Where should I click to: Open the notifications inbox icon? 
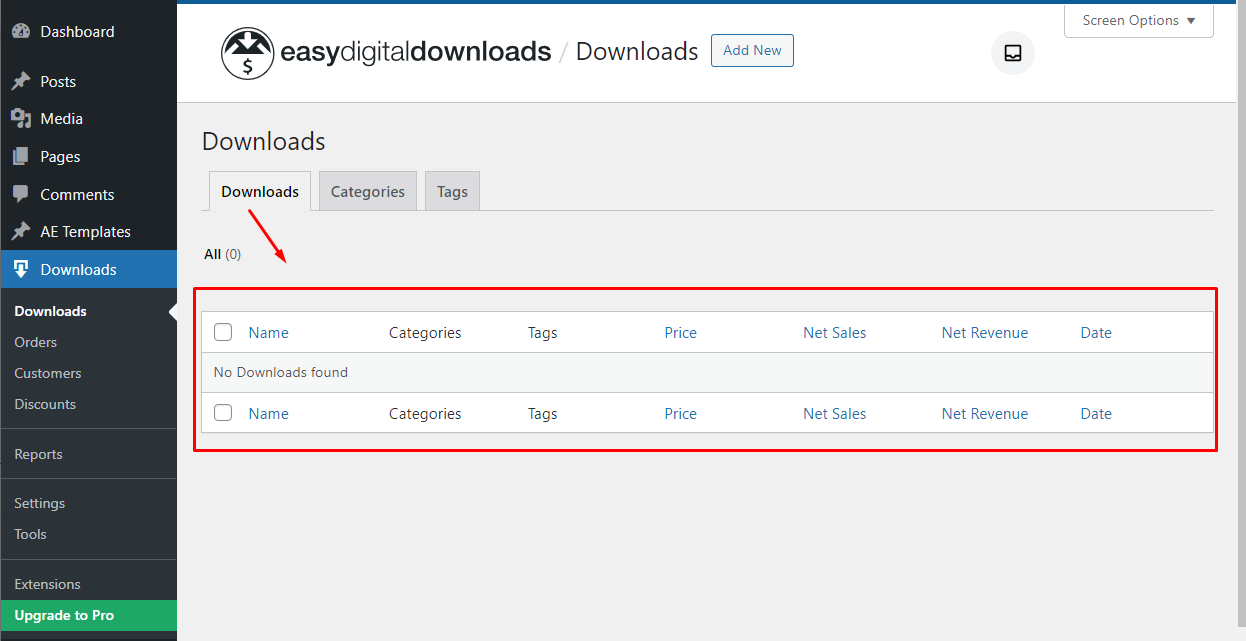(x=1012, y=52)
